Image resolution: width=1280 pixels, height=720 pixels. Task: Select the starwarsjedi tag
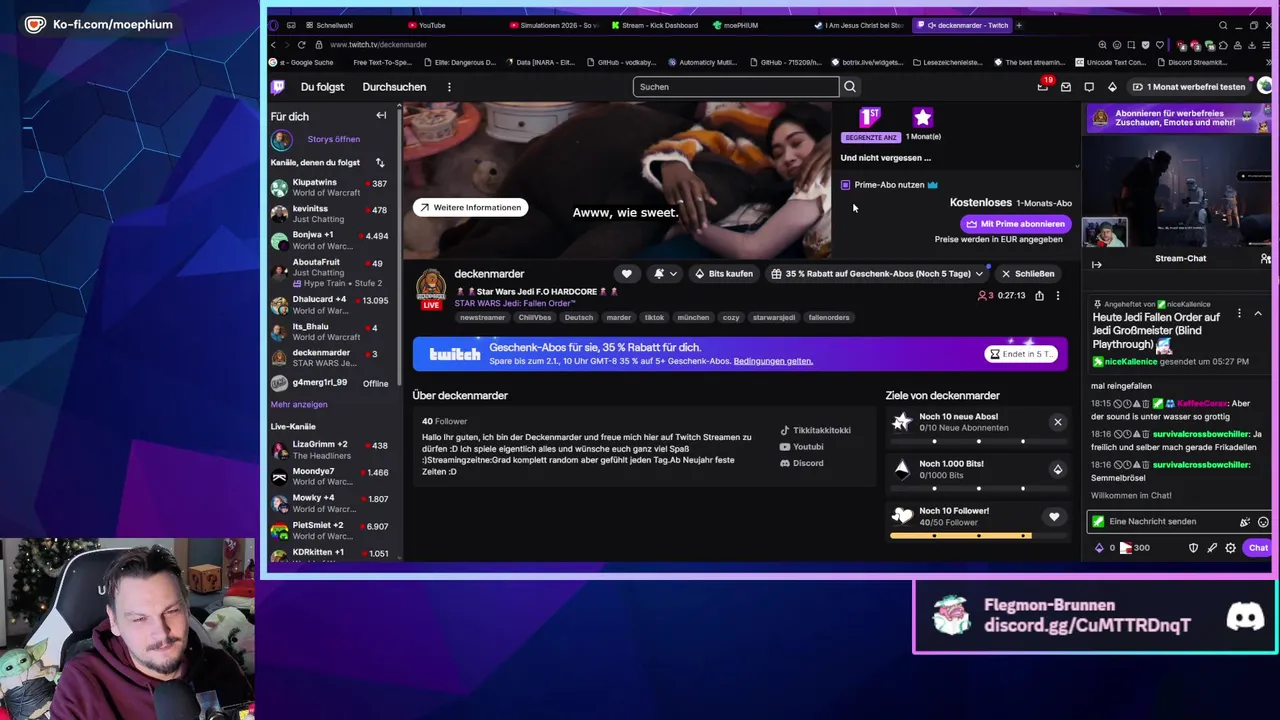[x=774, y=317]
